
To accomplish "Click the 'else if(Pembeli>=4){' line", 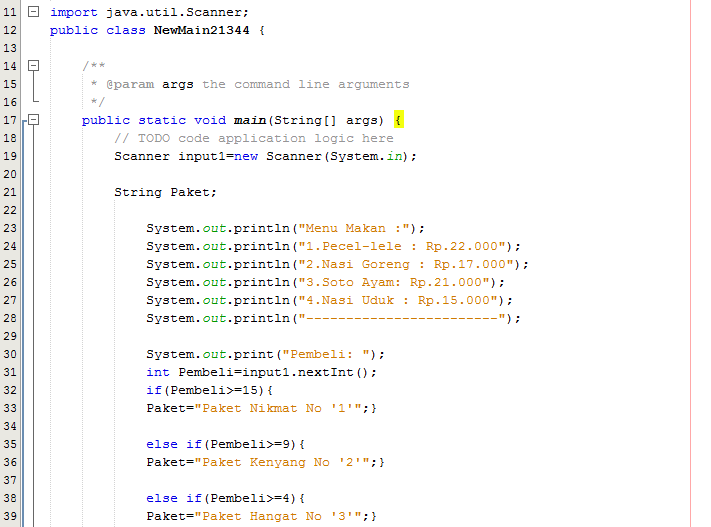I will click(x=225, y=498).
